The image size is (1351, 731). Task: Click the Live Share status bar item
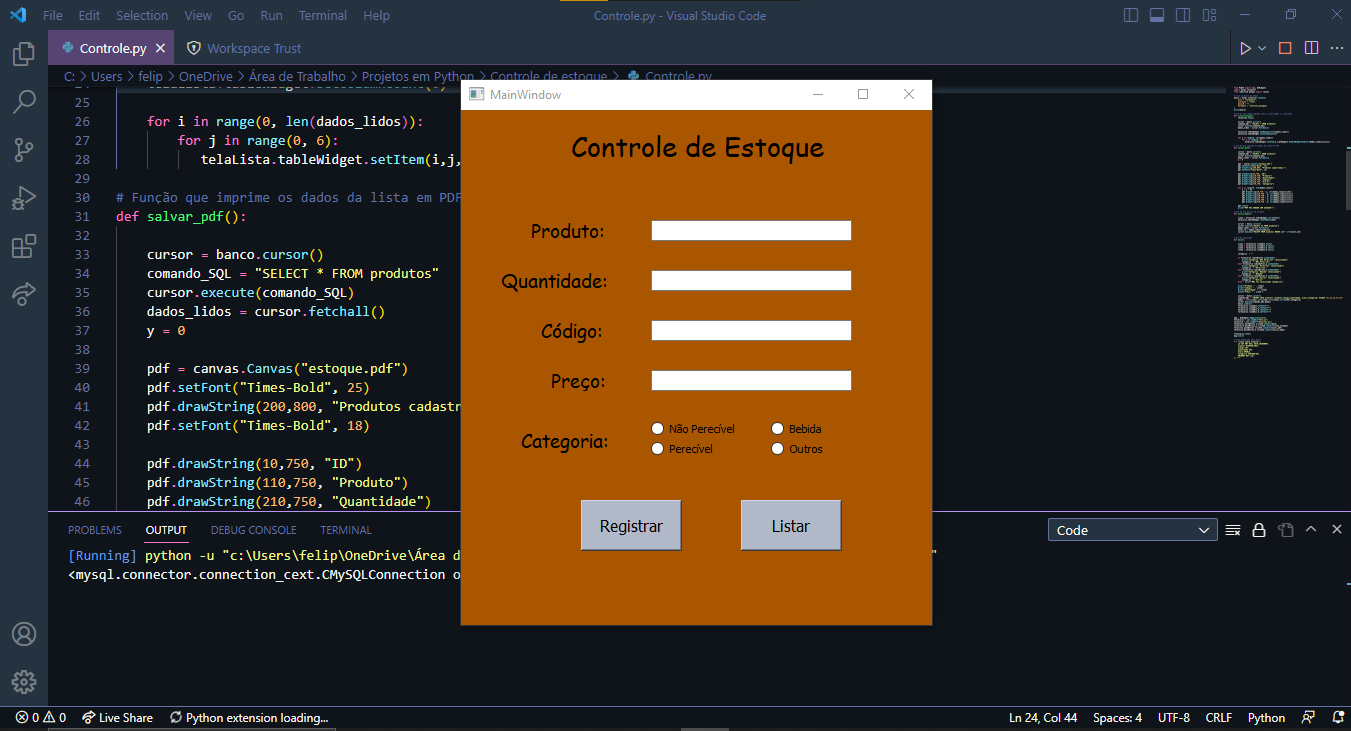(117, 717)
